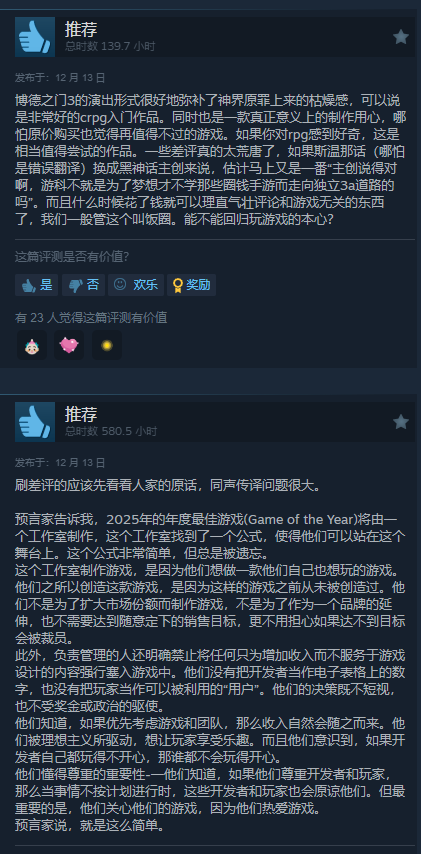Open the review text starting with 博德之门3的演出形式
421x854 pixels.
(x=210, y=161)
